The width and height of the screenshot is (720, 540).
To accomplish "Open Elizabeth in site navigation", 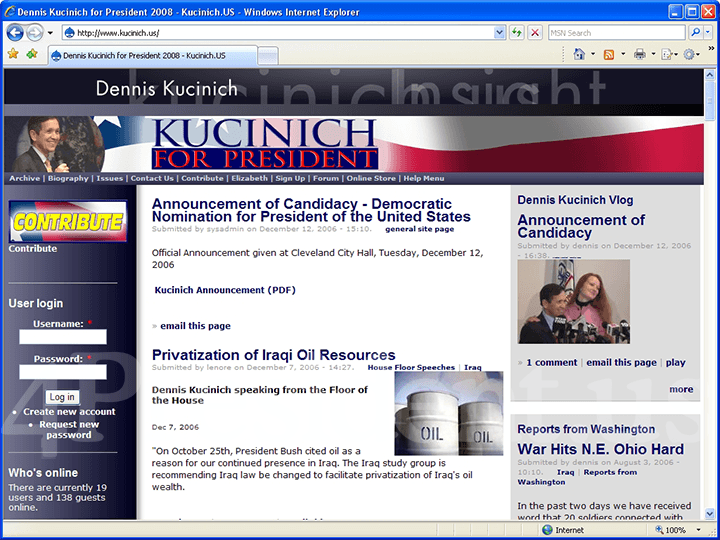I will point(249,178).
